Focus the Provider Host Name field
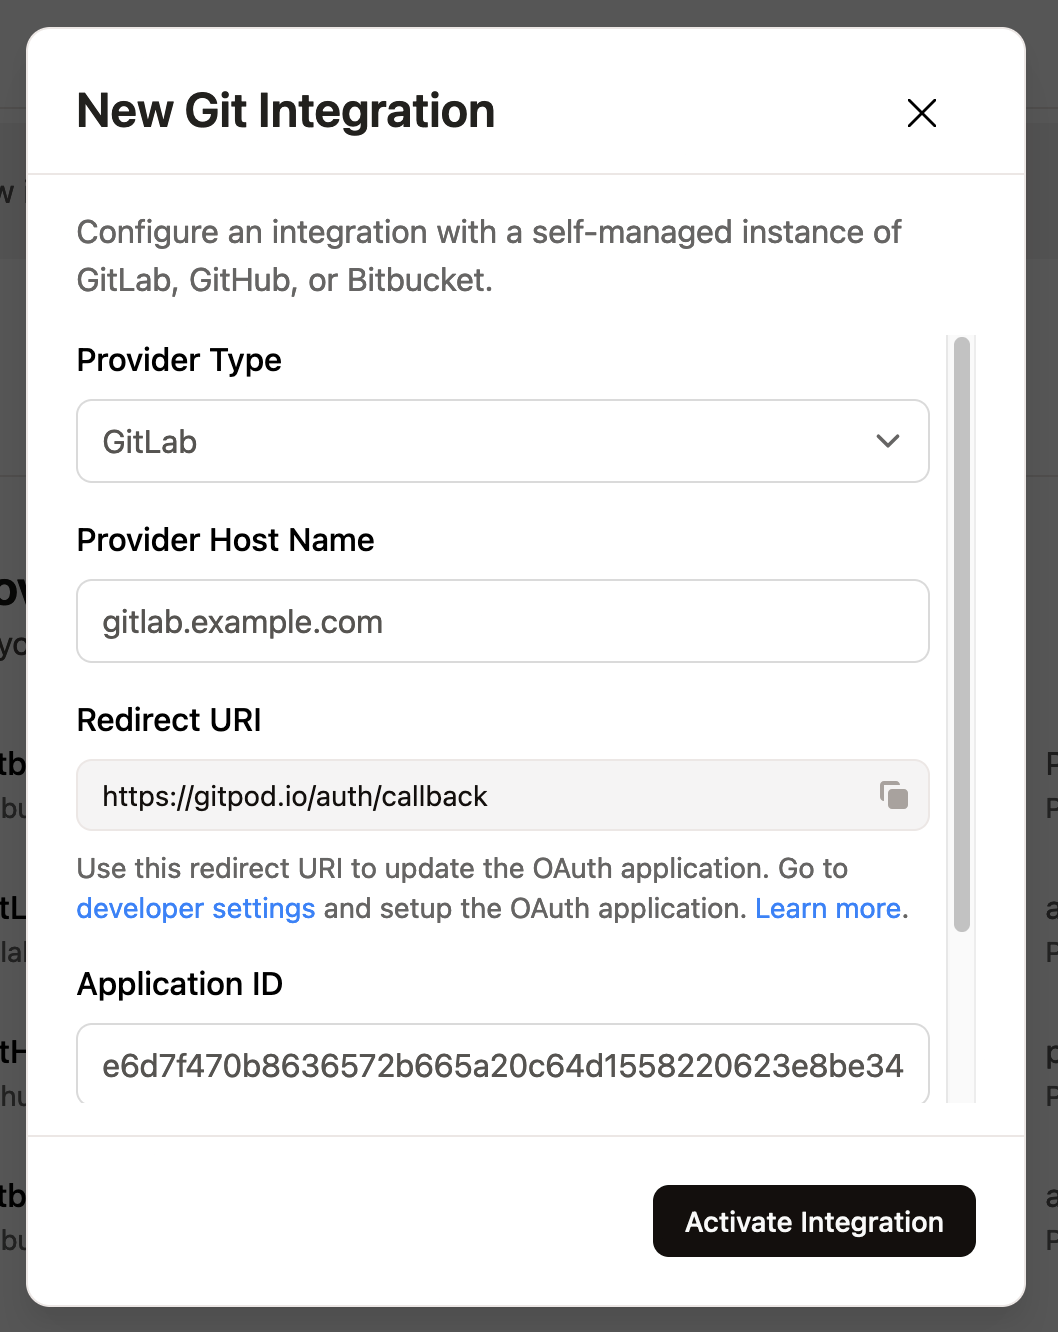 pos(503,621)
